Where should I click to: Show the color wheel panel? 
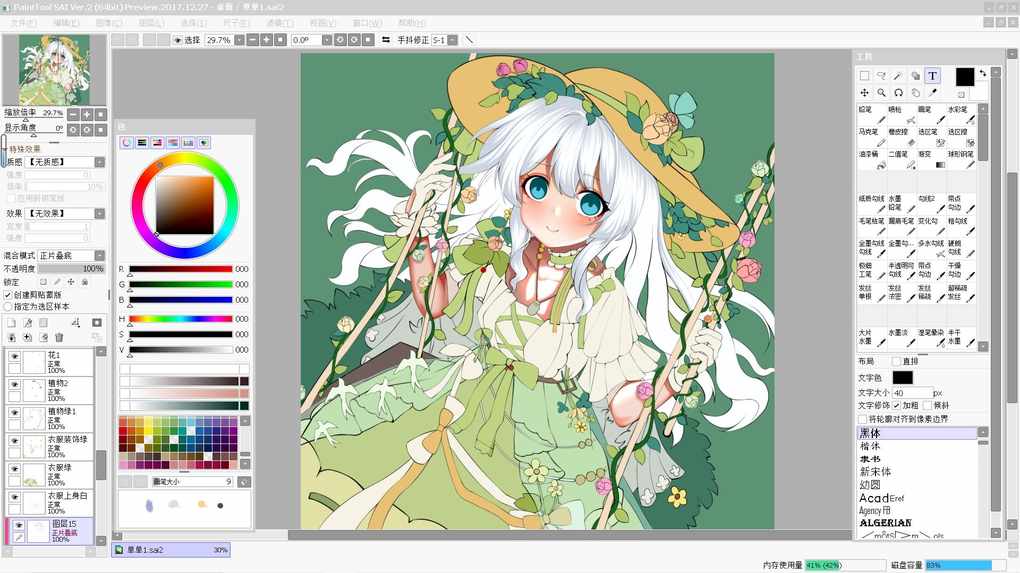pyautogui.click(x=126, y=142)
